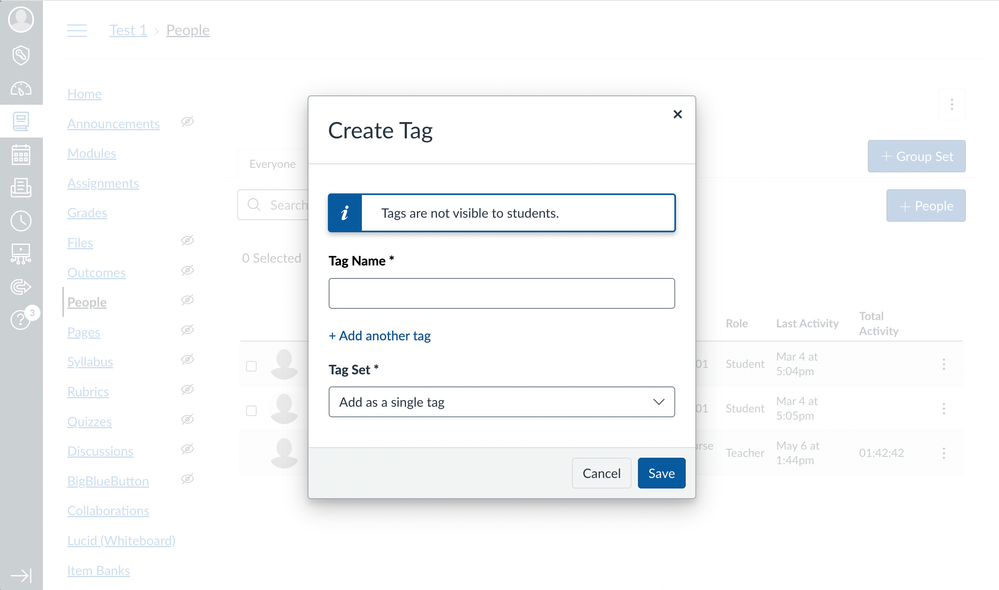The width and height of the screenshot is (999, 590).
Task: Open Home in course navigation
Action: point(84,94)
